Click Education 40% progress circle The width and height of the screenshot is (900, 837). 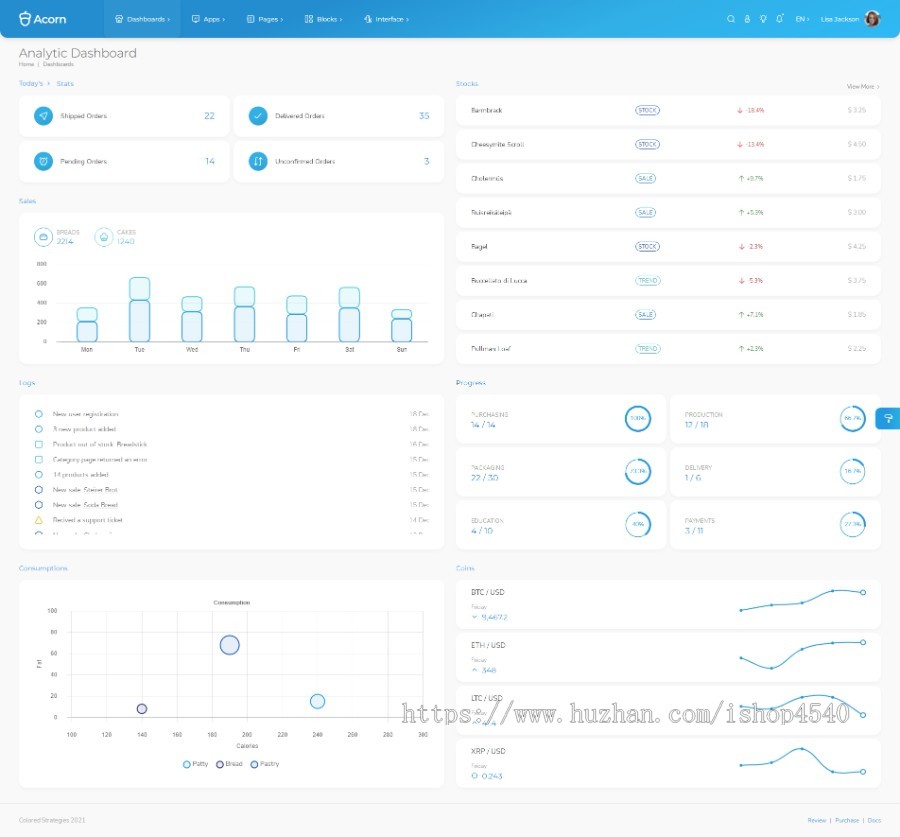(638, 524)
